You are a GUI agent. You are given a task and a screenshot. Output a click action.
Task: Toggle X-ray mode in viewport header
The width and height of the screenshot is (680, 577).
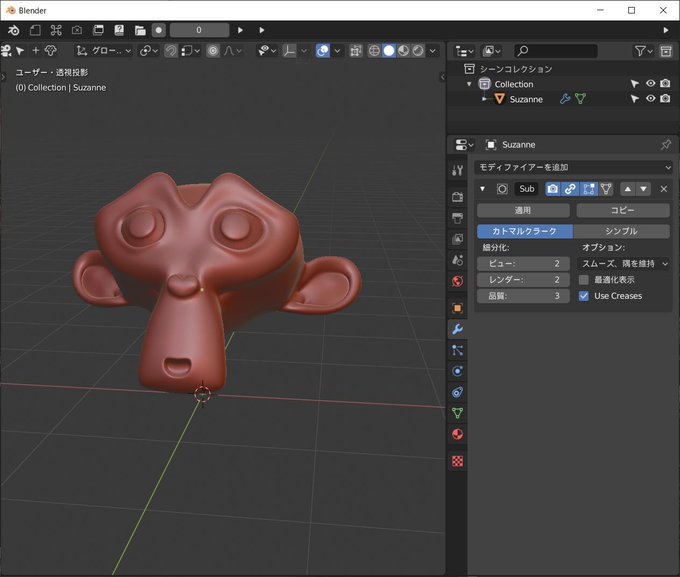pos(356,51)
